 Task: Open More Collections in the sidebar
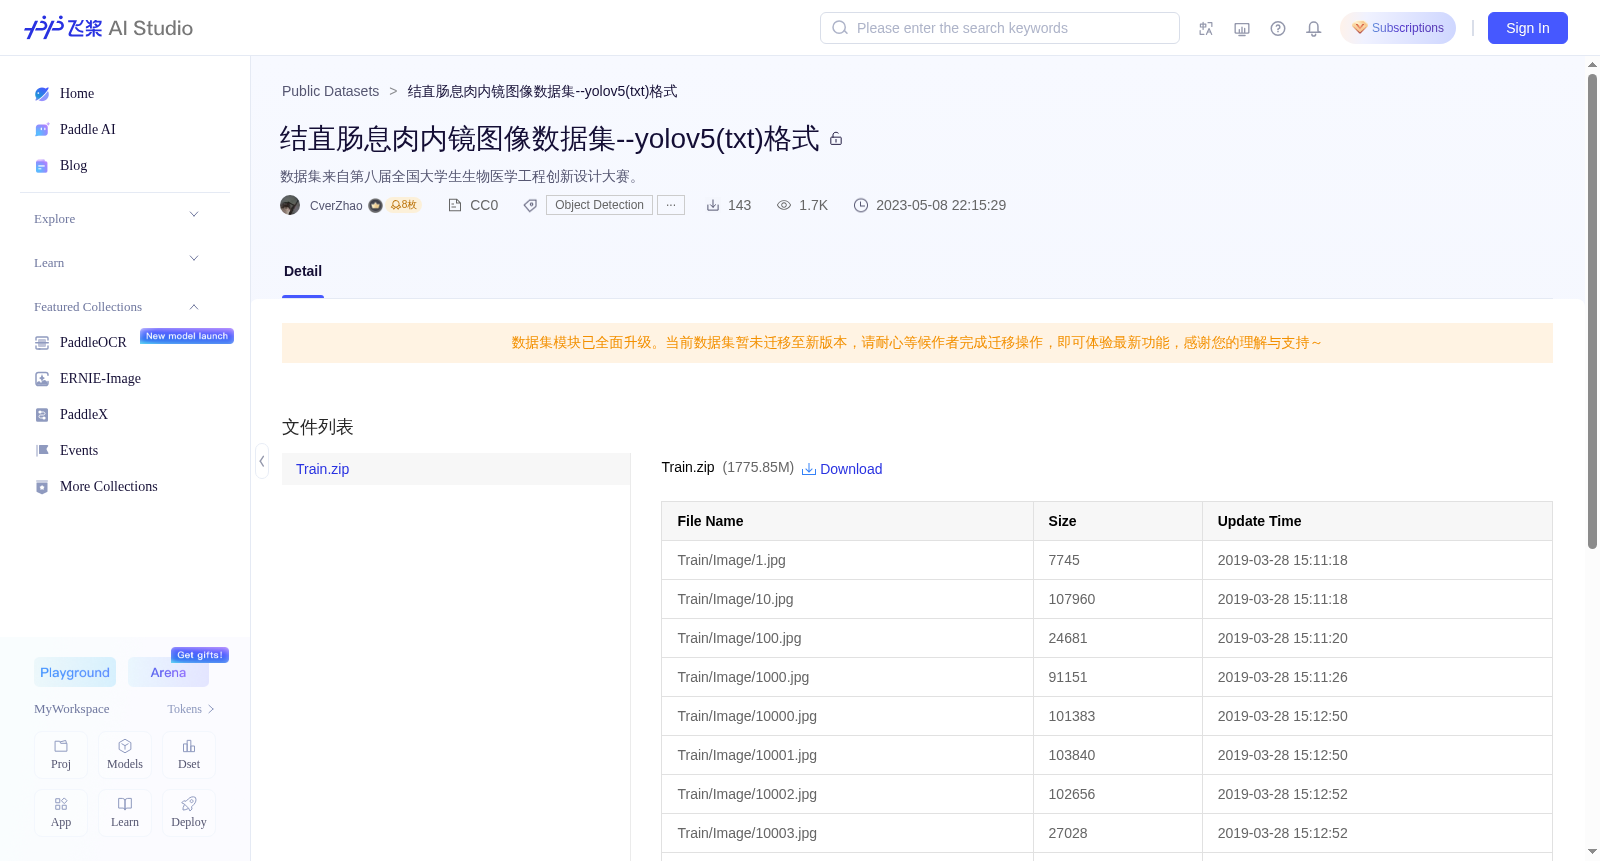pyautogui.click(x=109, y=487)
